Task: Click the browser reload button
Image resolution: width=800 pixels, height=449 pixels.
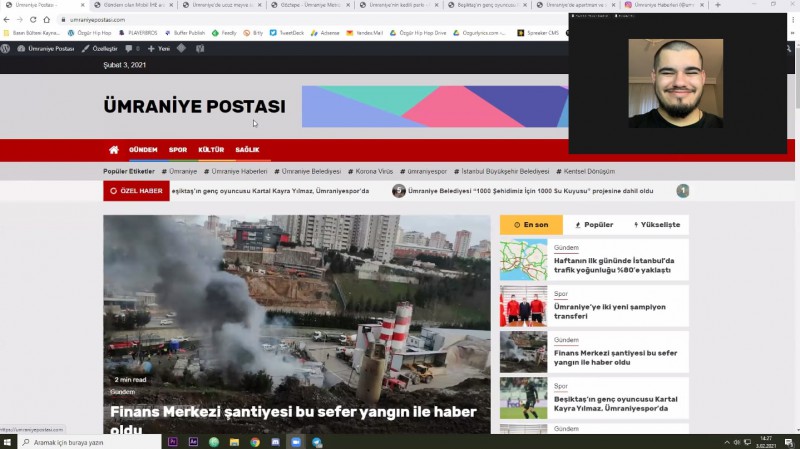Action: (33, 19)
